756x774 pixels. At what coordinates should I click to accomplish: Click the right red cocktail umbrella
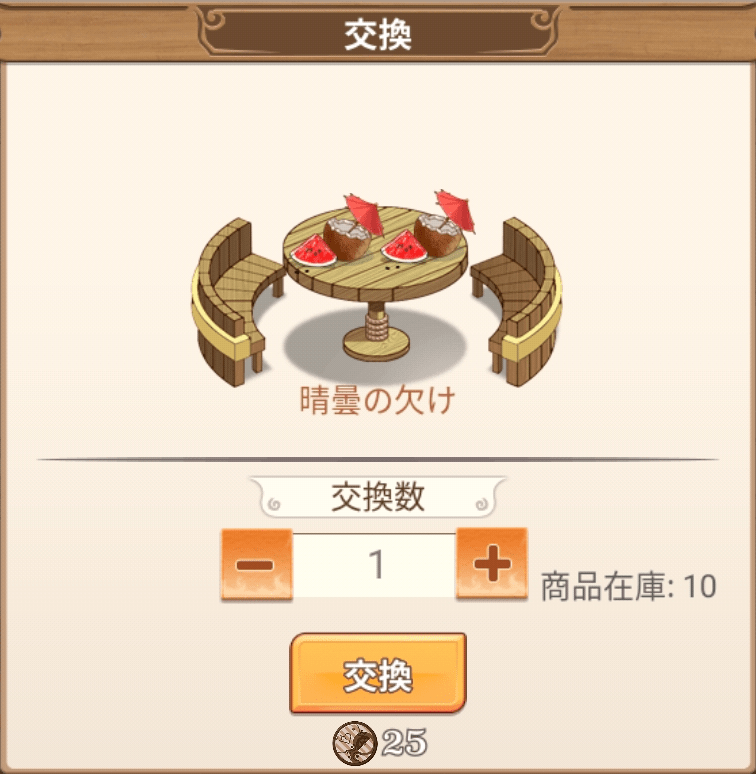455,210
